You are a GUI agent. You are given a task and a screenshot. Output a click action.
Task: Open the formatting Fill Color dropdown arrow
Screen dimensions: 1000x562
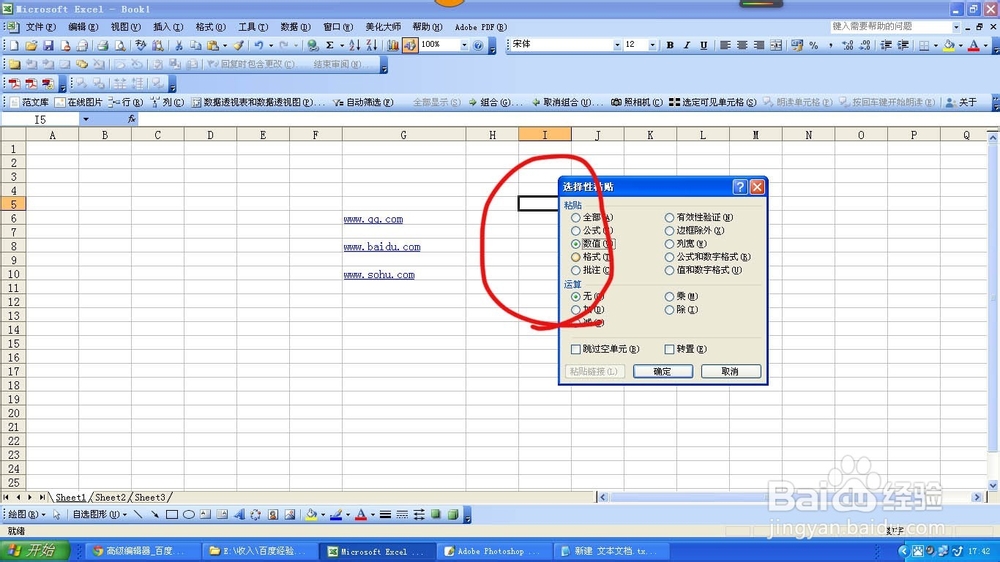coord(961,45)
